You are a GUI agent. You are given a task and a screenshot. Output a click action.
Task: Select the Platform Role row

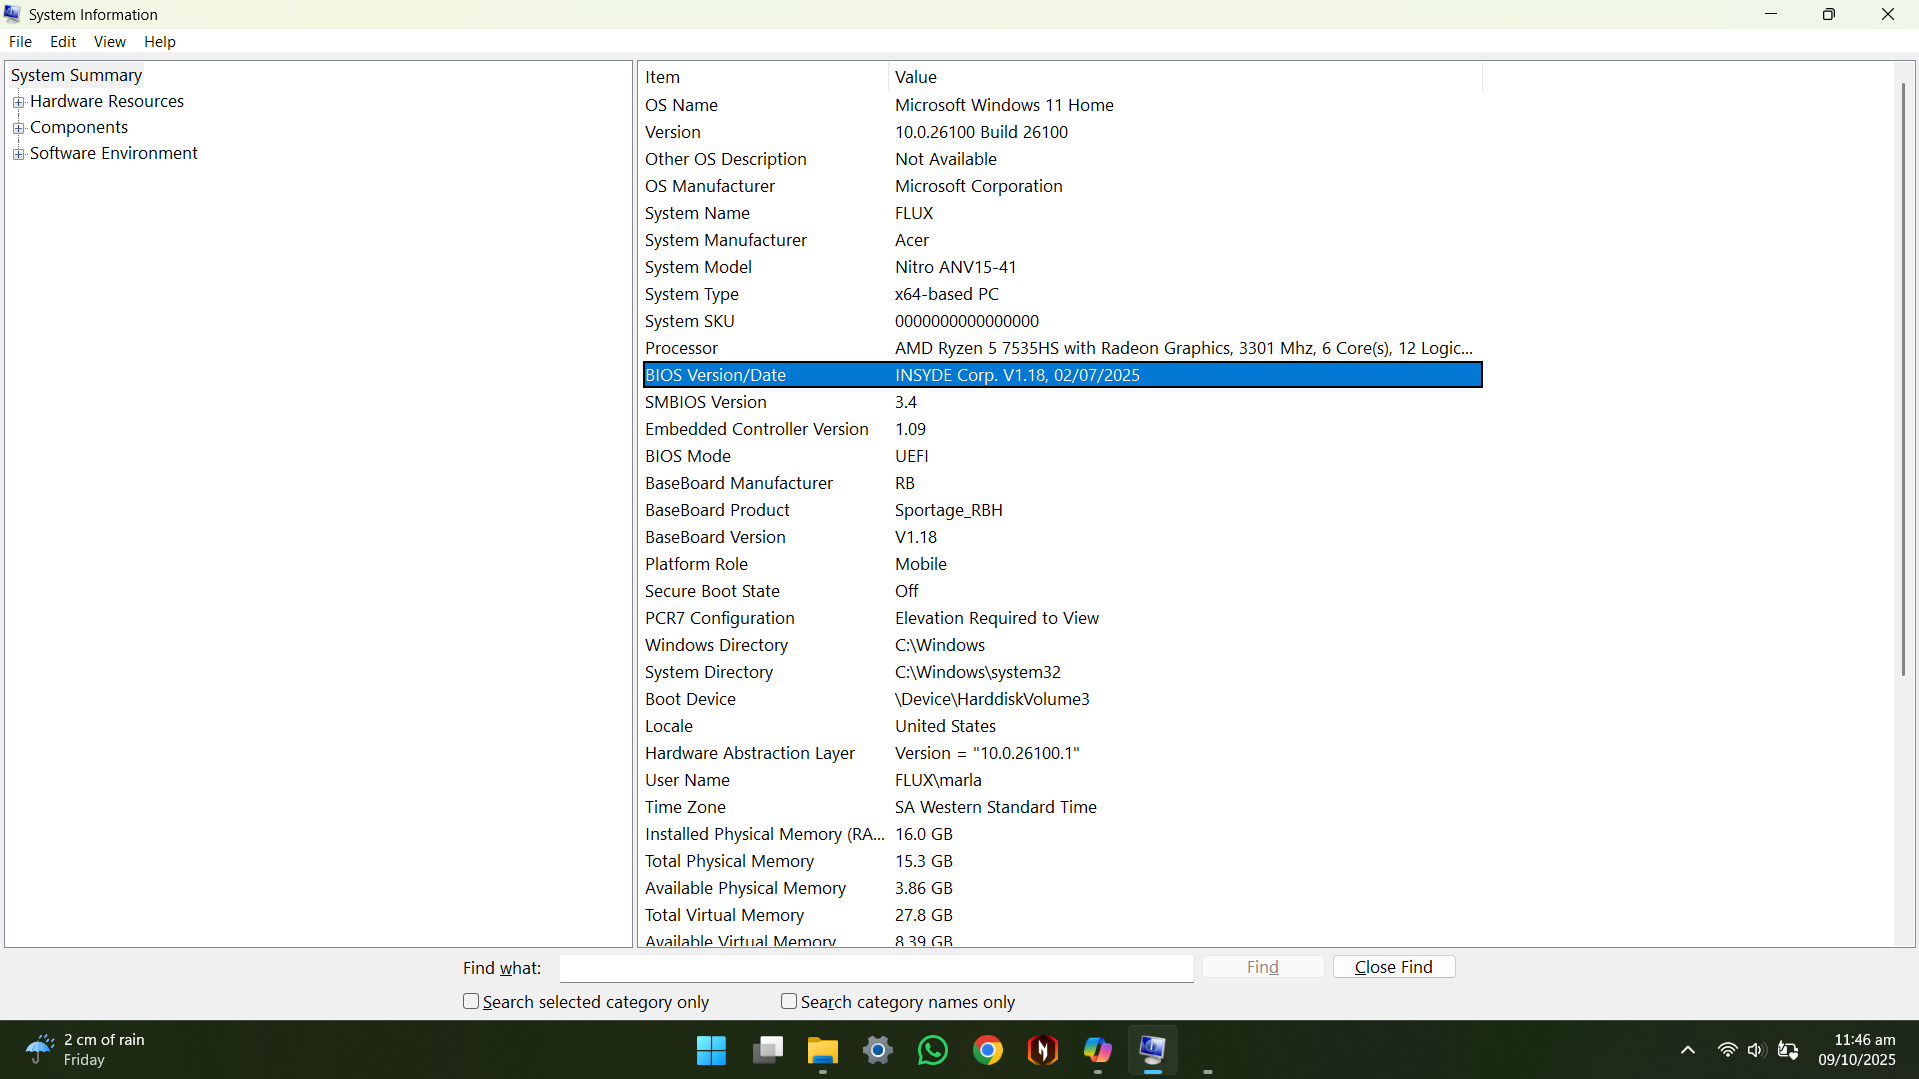1062,564
